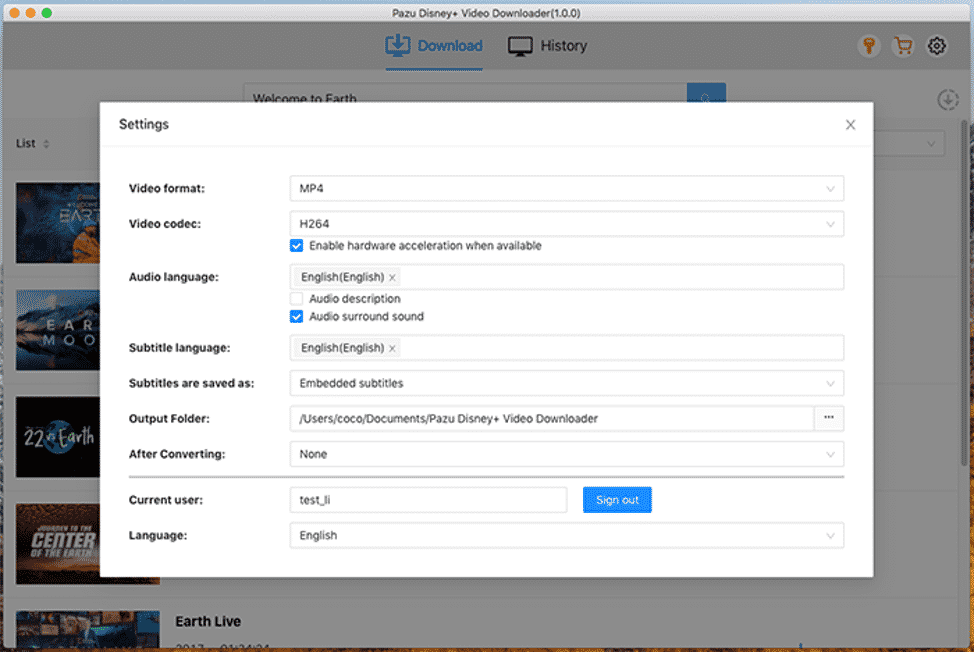
Task: Click the download progress icon on the right
Action: (x=947, y=100)
